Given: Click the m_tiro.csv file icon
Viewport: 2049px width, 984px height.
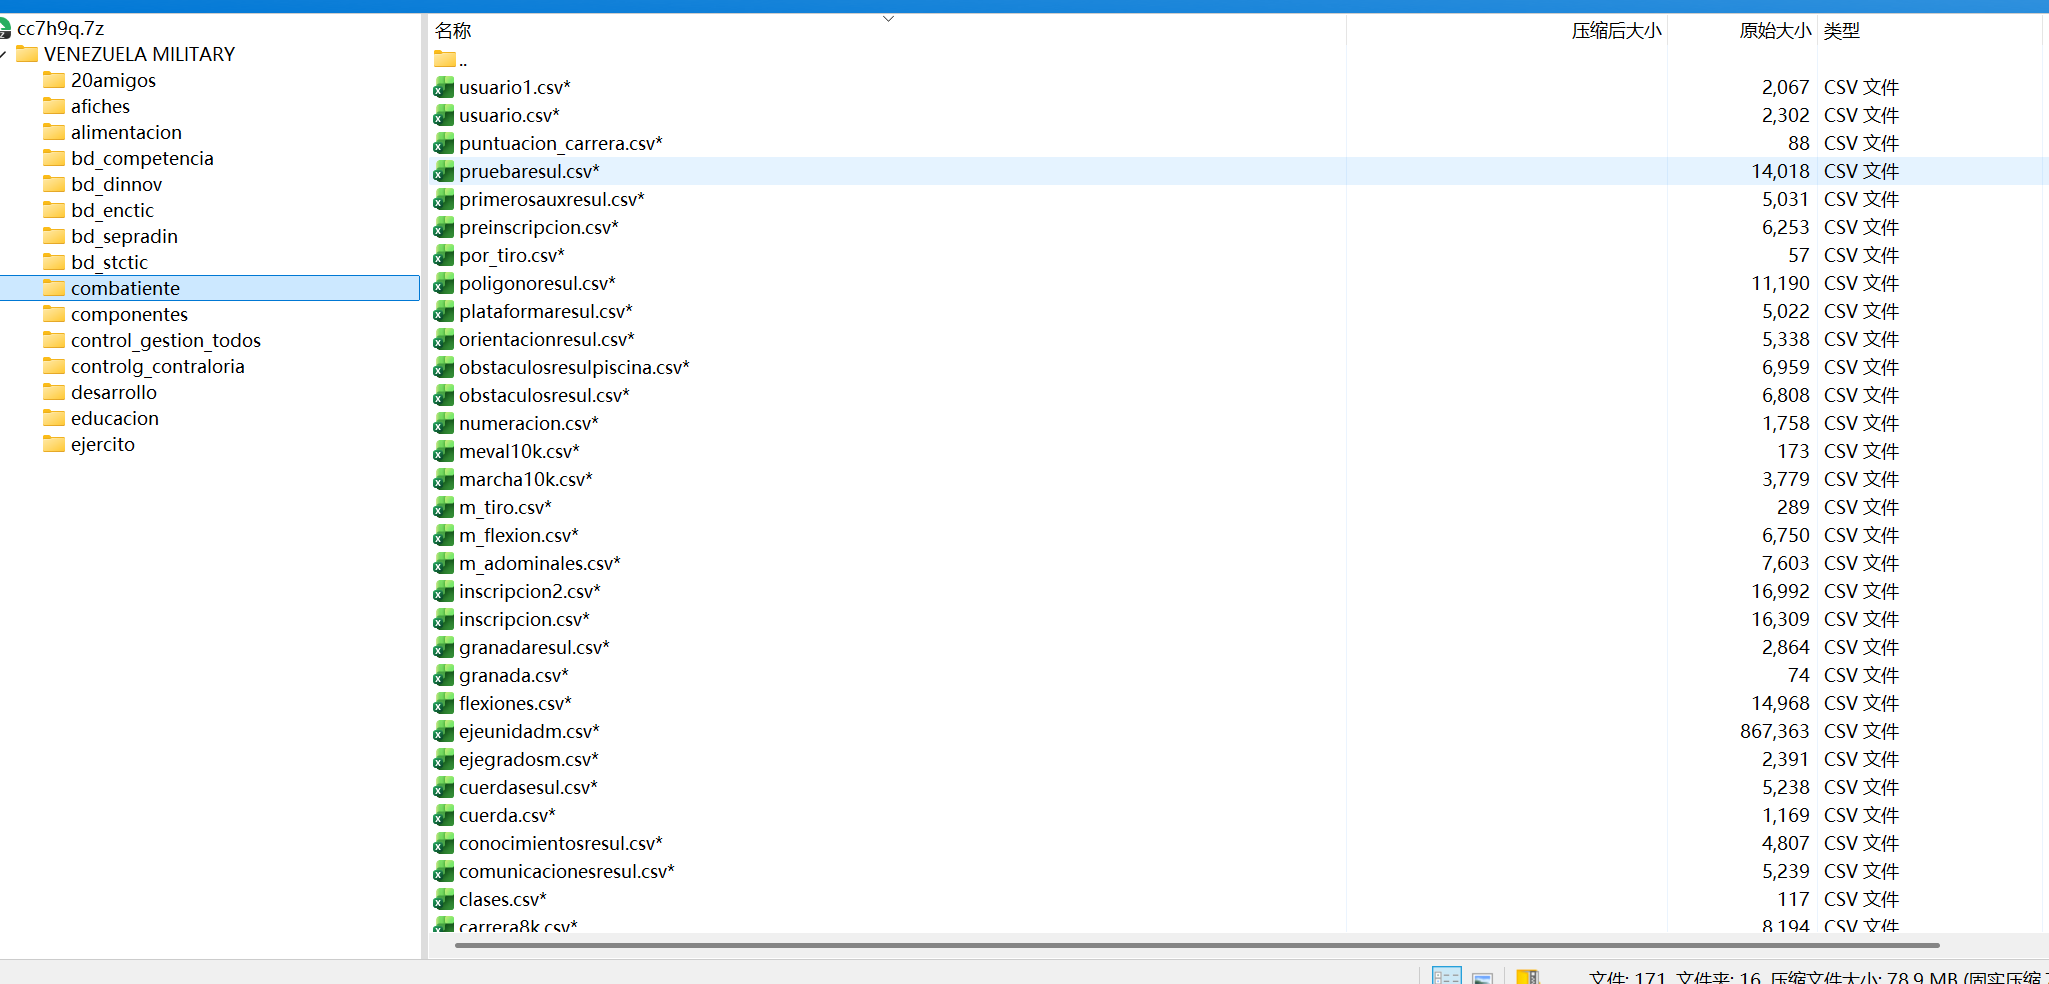Looking at the screenshot, I should pos(444,508).
